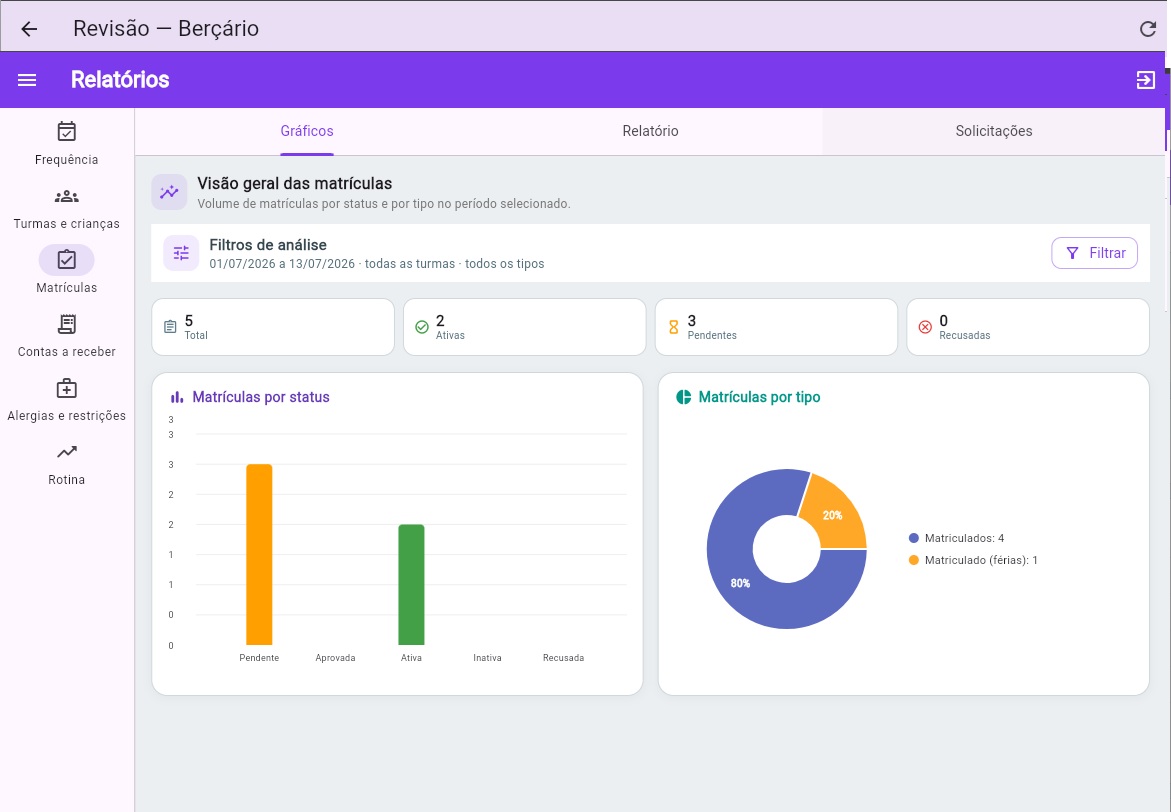Open Rotina in the sidebar
1171x812 pixels.
pyautogui.click(x=66, y=464)
